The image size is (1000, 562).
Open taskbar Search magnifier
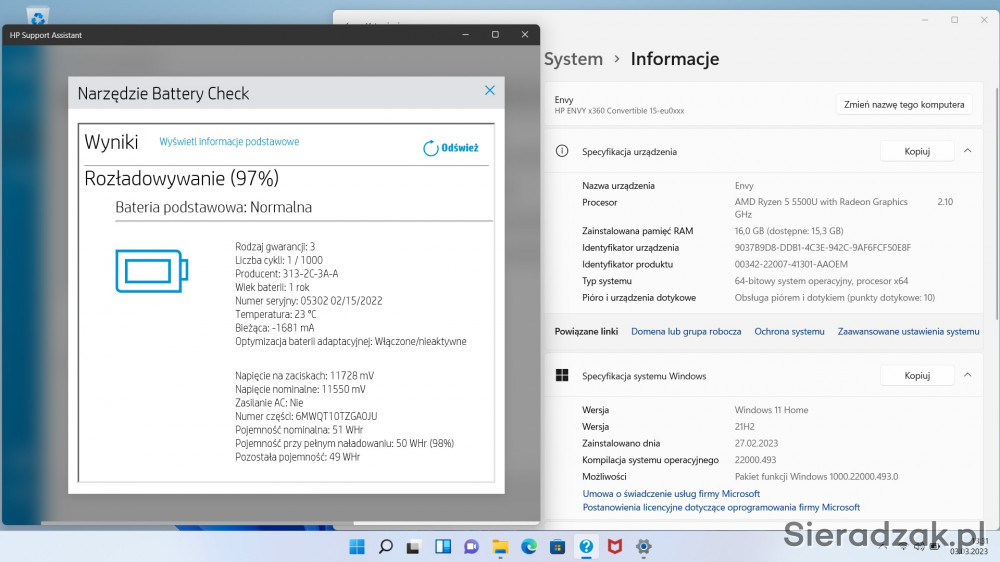385,547
